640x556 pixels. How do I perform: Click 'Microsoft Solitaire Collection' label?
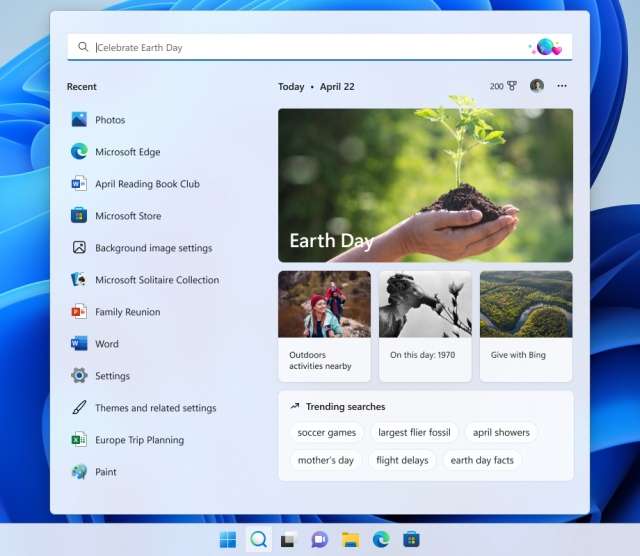pyautogui.click(x=157, y=280)
